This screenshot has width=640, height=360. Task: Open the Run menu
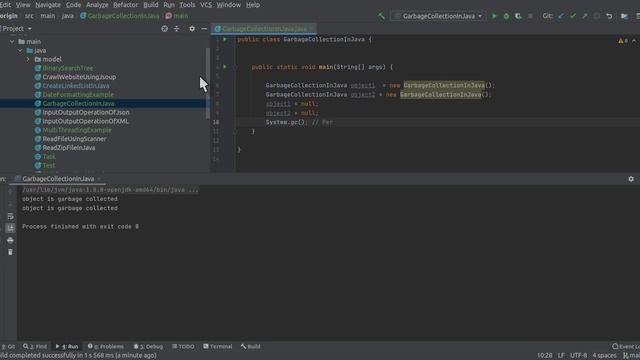(169, 5)
